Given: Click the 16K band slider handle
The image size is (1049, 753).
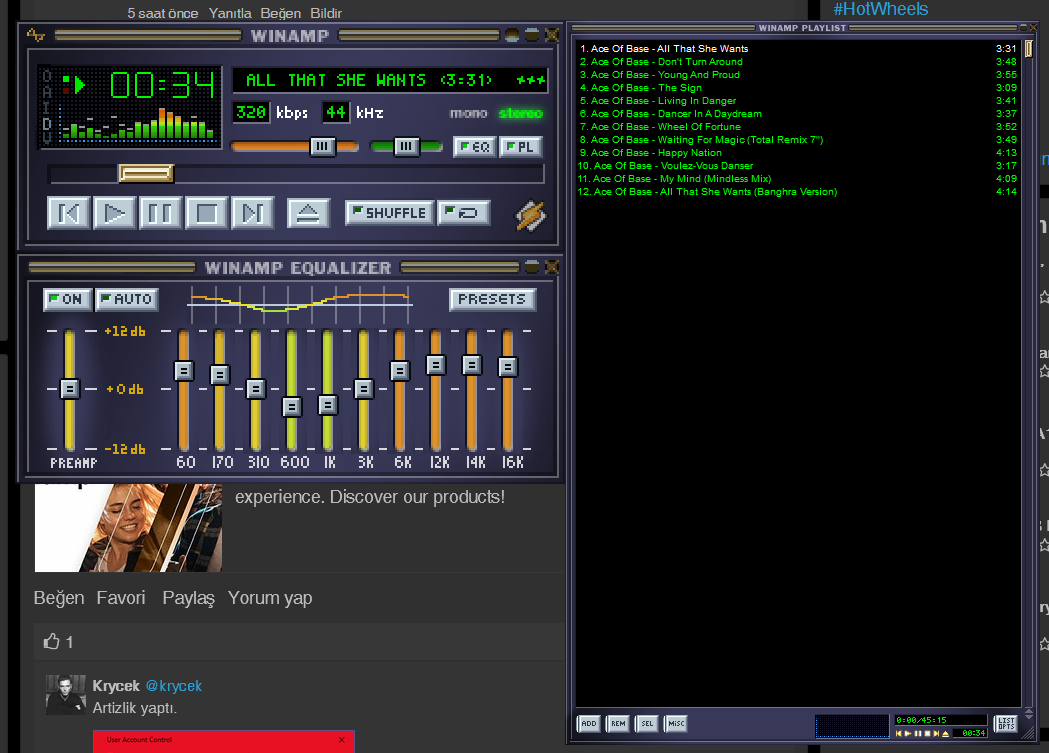Looking at the screenshot, I should tap(508, 366).
